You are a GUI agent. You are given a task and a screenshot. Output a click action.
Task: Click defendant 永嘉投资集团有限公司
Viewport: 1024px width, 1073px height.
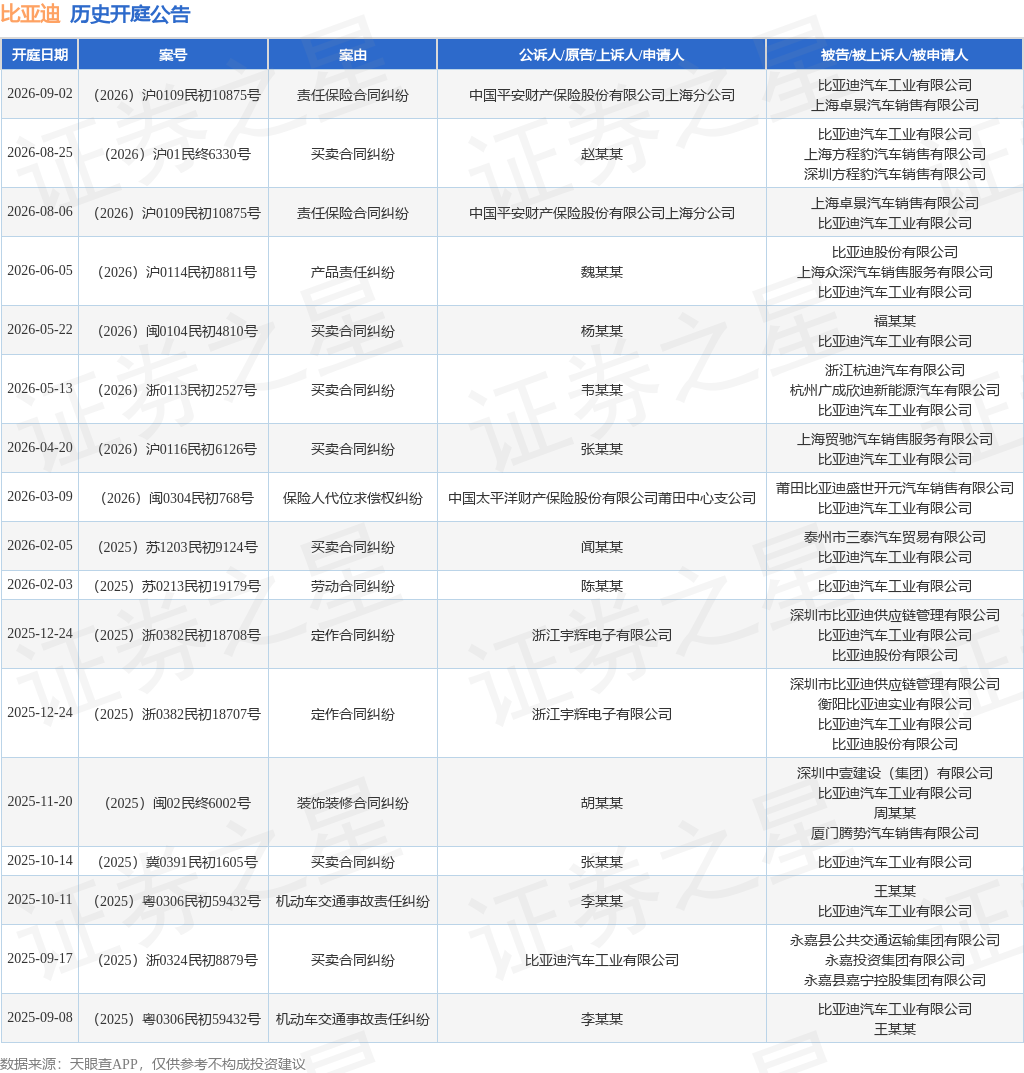coord(895,960)
